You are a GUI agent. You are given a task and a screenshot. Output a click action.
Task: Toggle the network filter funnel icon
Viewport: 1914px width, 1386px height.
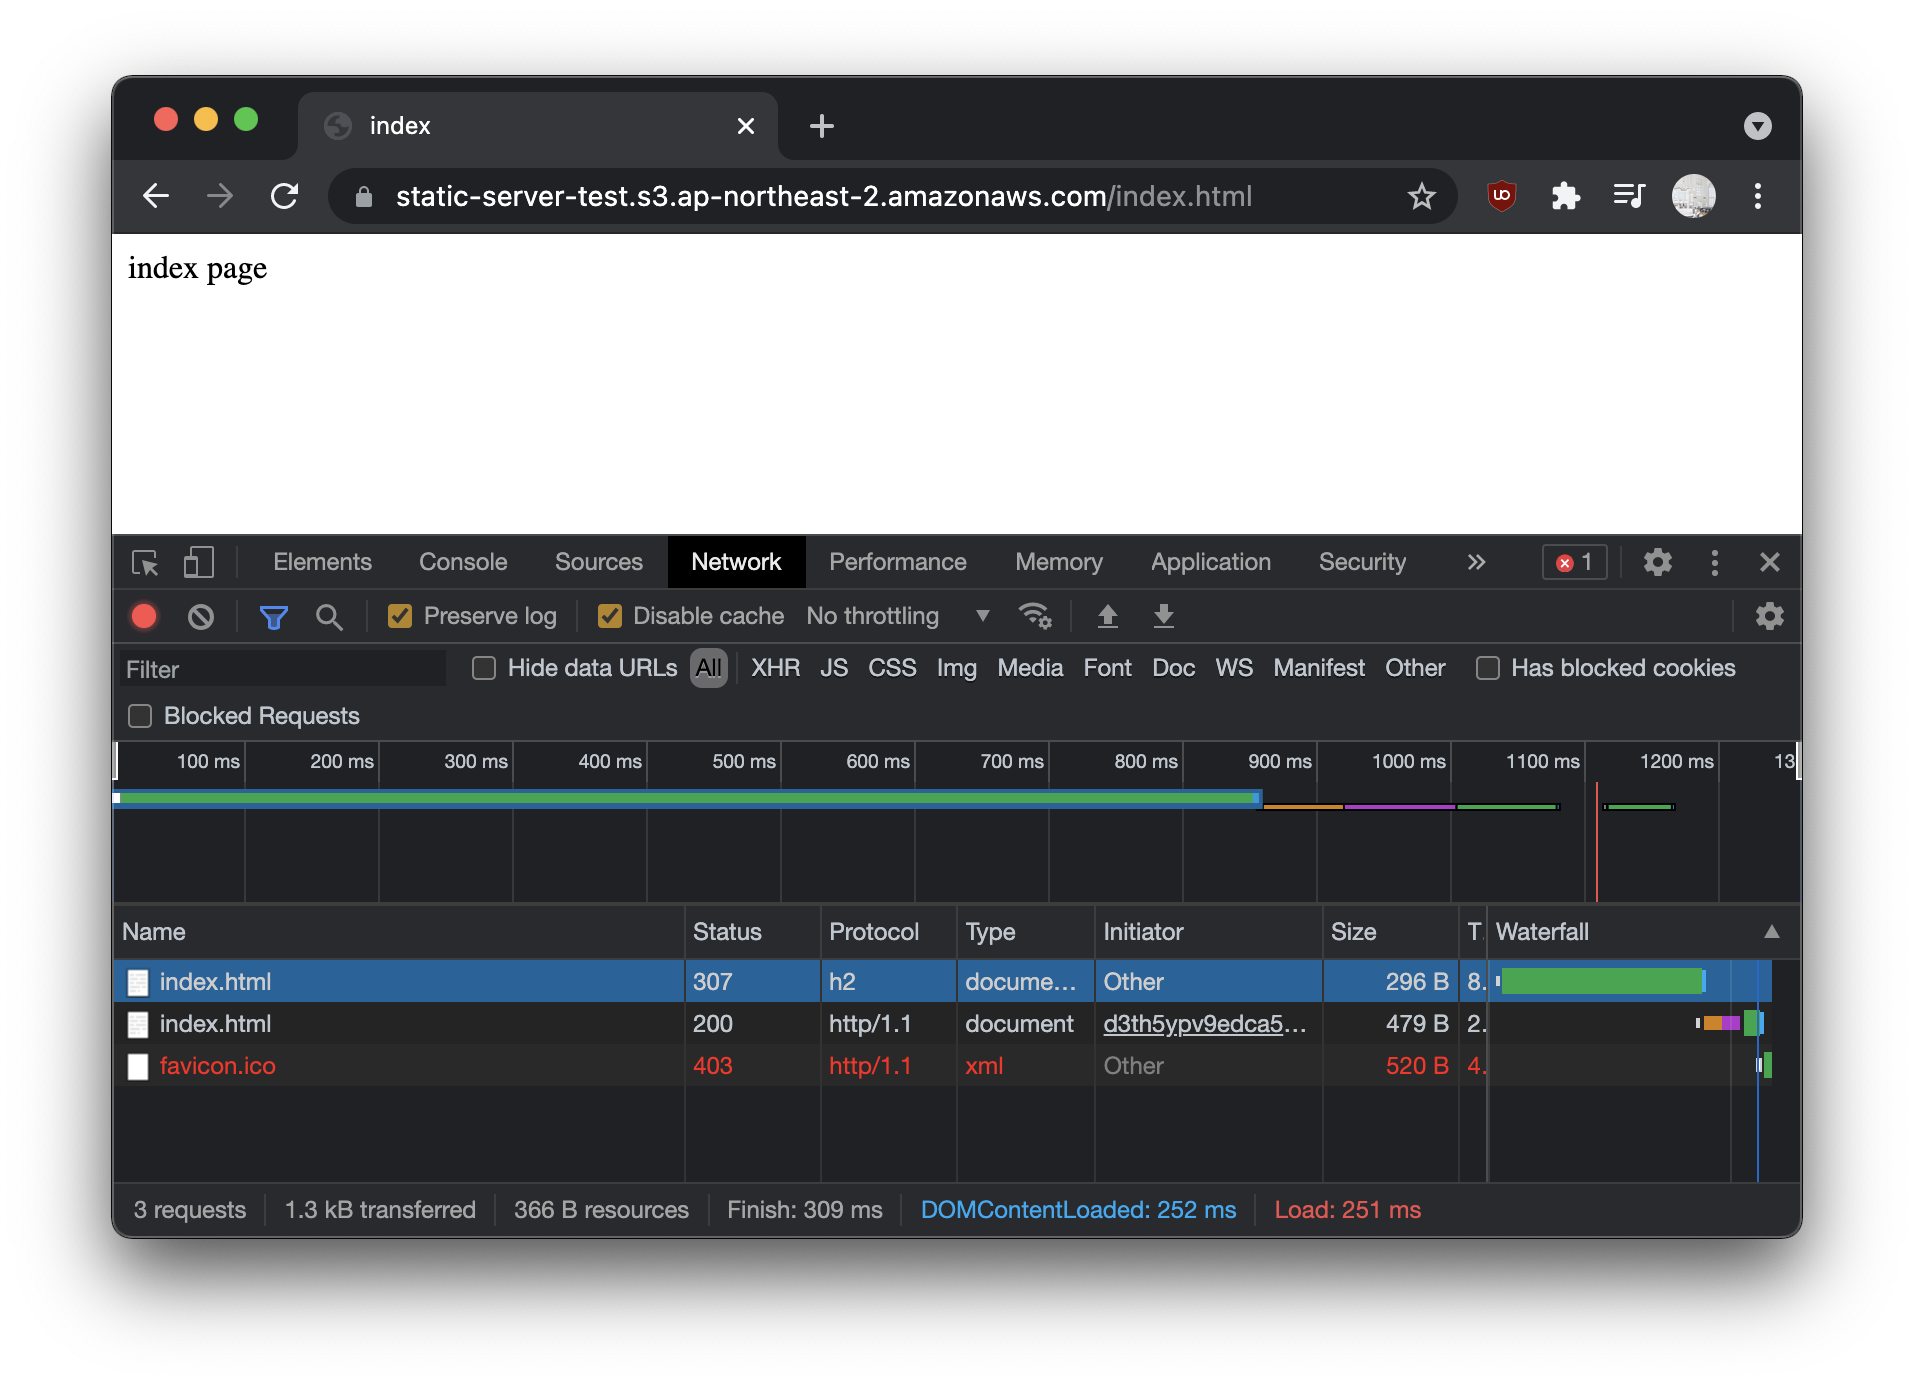point(273,617)
